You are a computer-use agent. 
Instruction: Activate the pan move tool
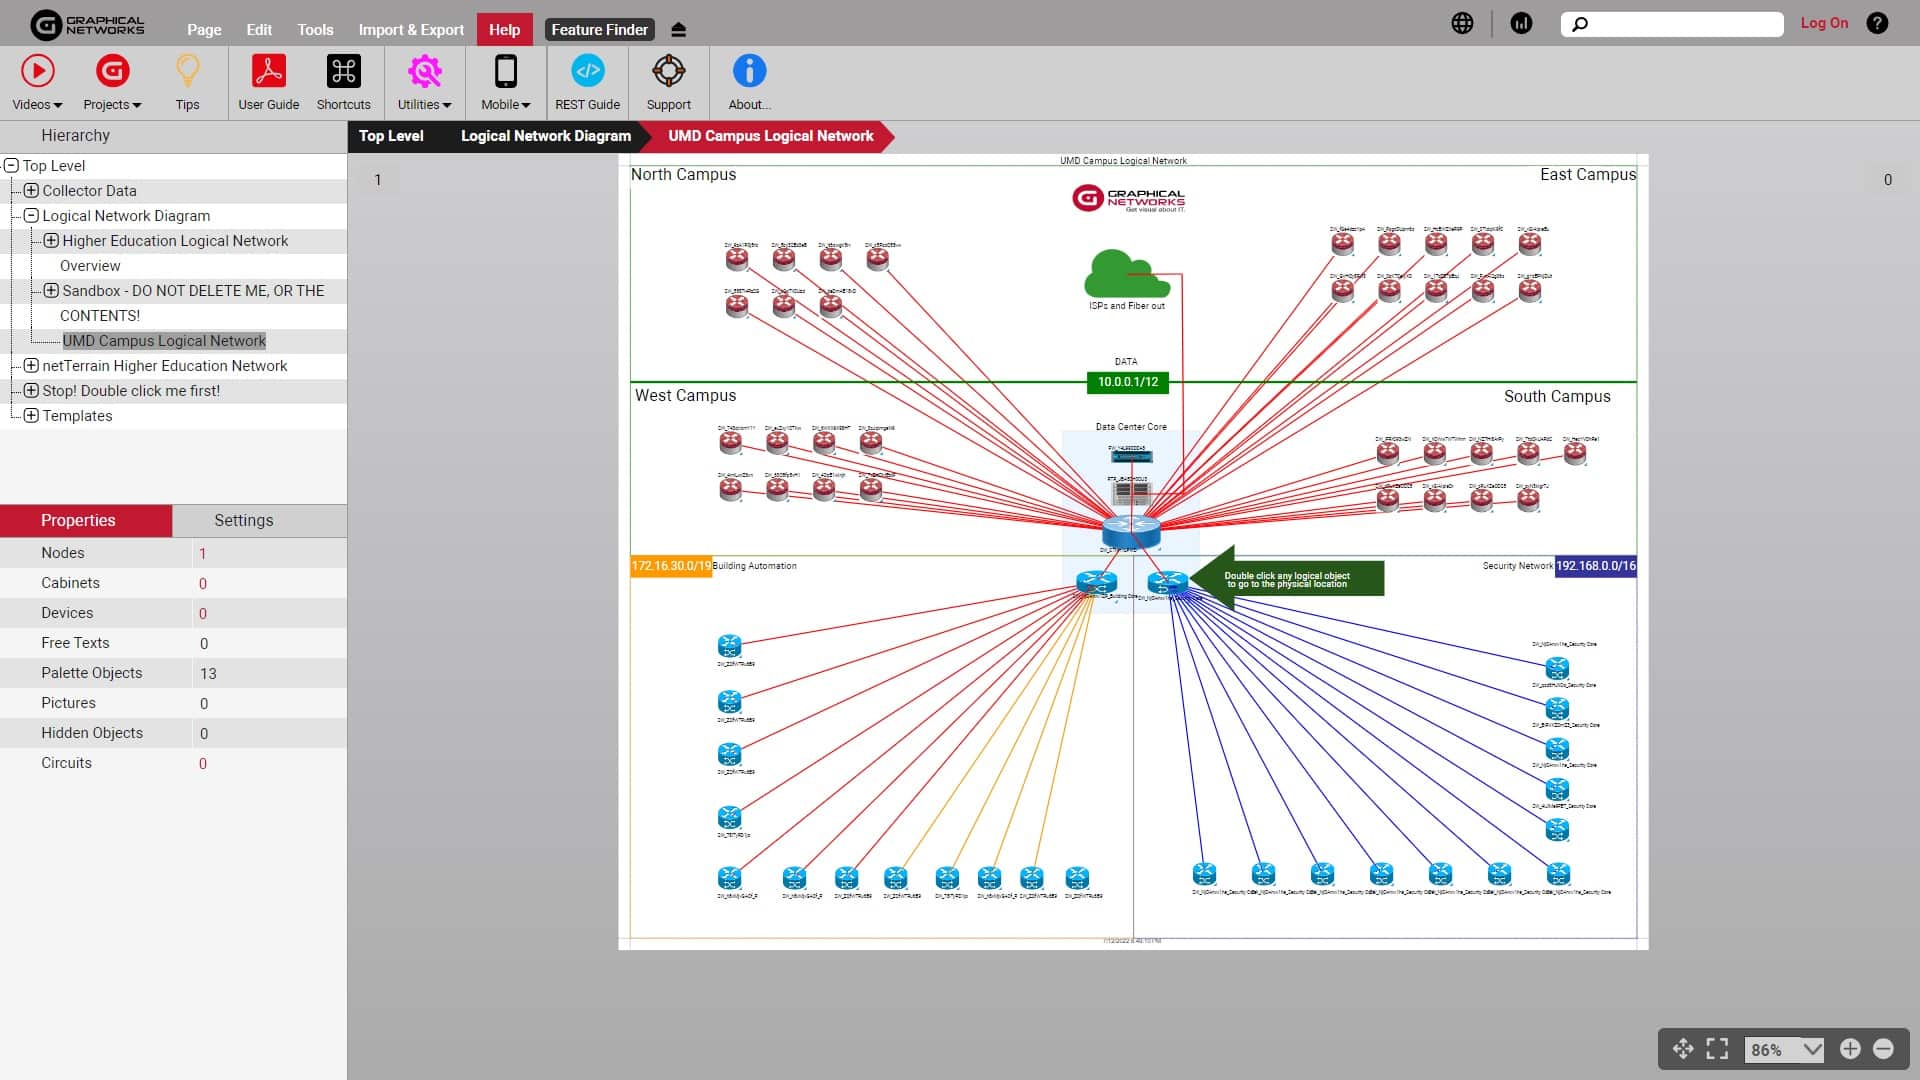pos(1683,1048)
